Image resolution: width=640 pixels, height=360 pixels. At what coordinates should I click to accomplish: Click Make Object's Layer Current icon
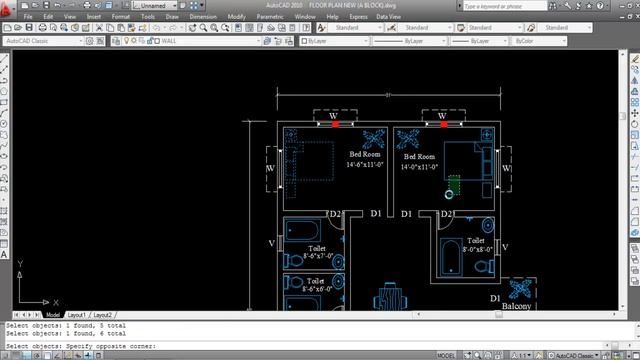(x=267, y=41)
